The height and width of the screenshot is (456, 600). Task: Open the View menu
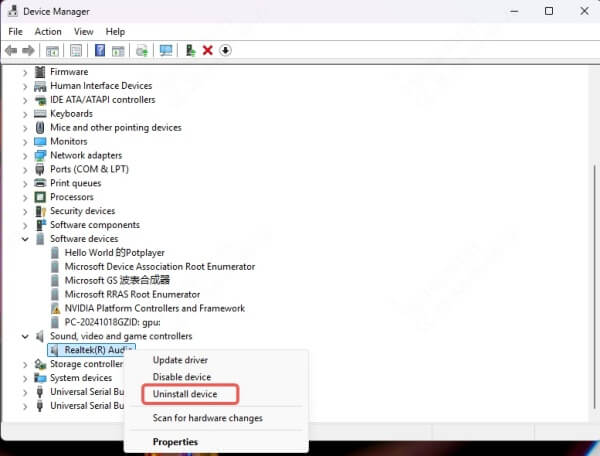coord(83,31)
